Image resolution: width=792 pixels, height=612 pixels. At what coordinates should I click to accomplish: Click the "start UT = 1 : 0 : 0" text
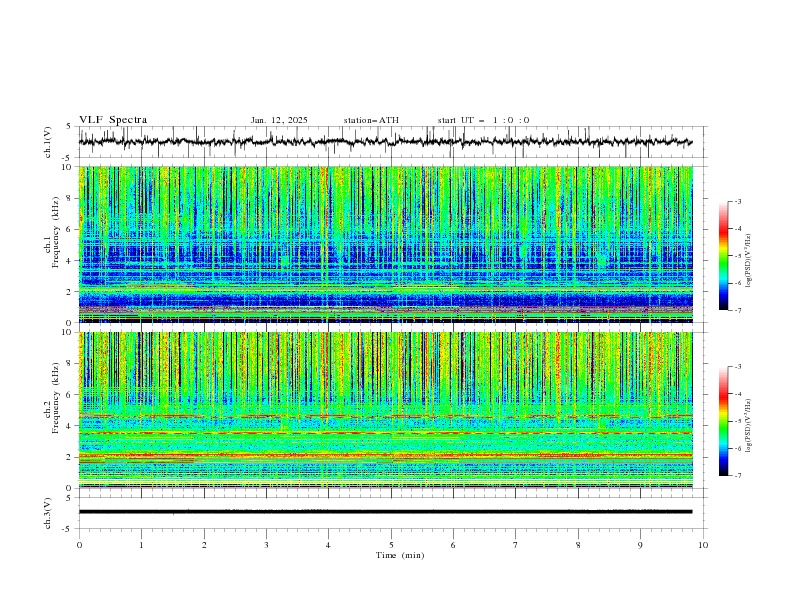483,120
